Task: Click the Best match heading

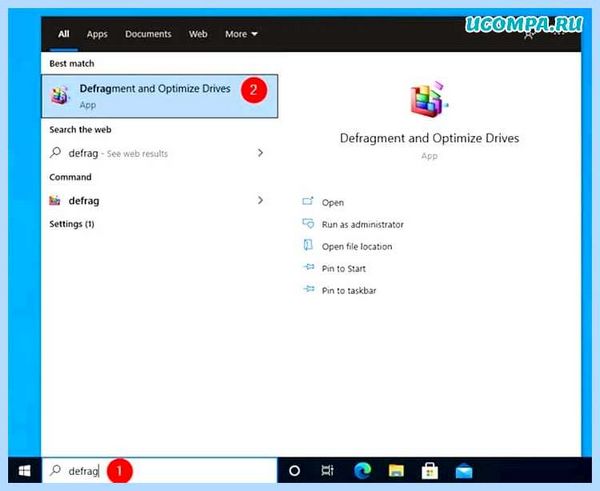Action: click(72, 64)
